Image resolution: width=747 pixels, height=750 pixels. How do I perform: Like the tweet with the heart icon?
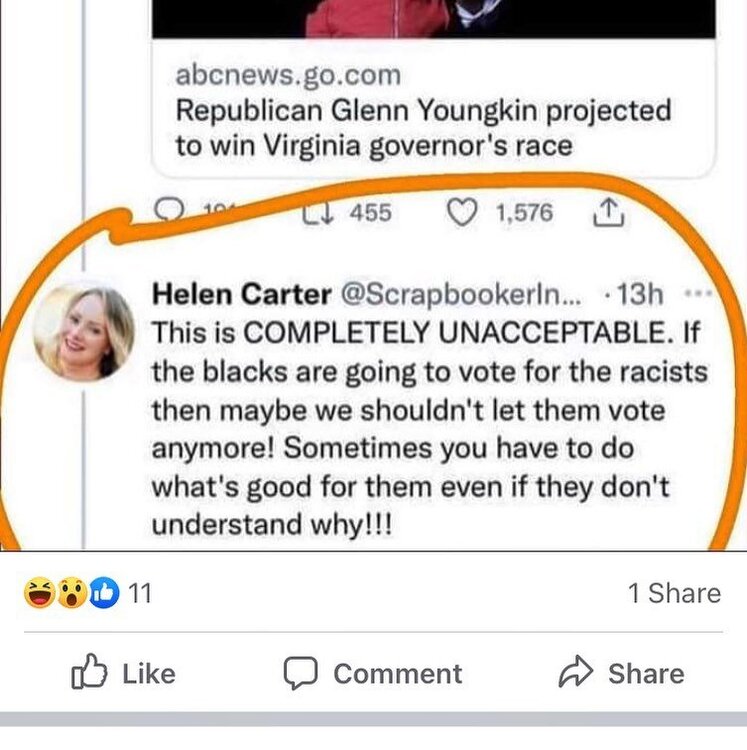tap(461, 212)
